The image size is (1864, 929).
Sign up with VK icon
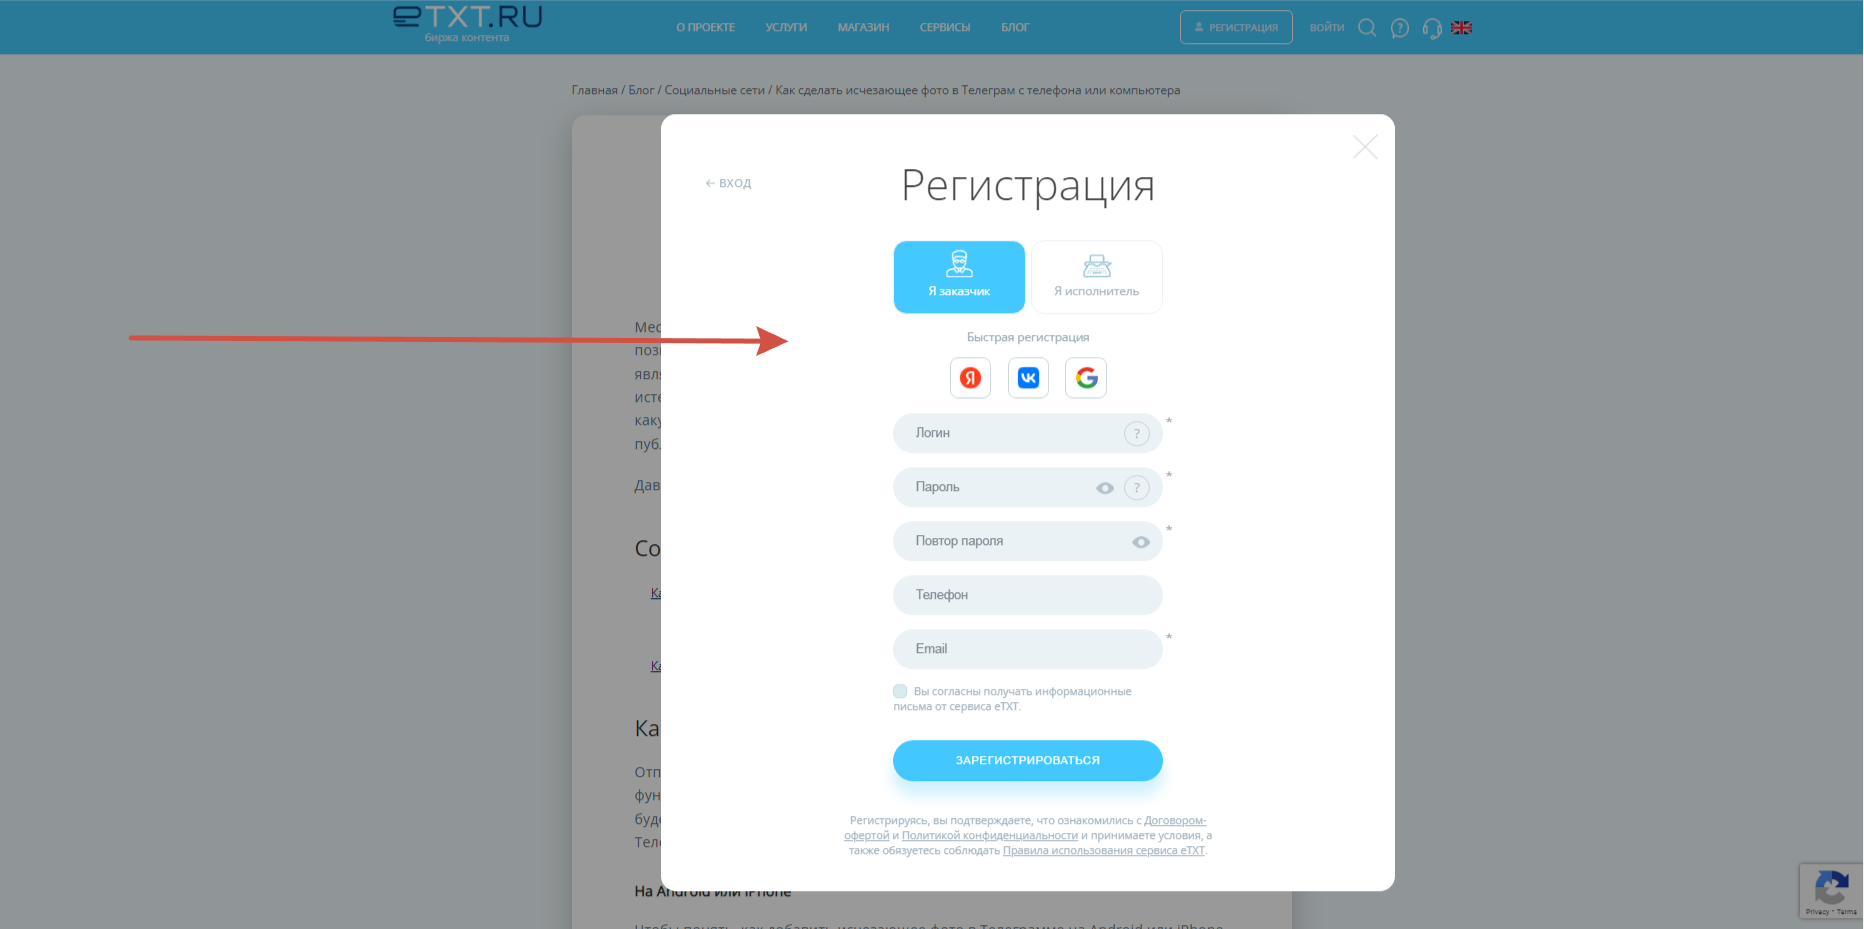coord(1028,378)
